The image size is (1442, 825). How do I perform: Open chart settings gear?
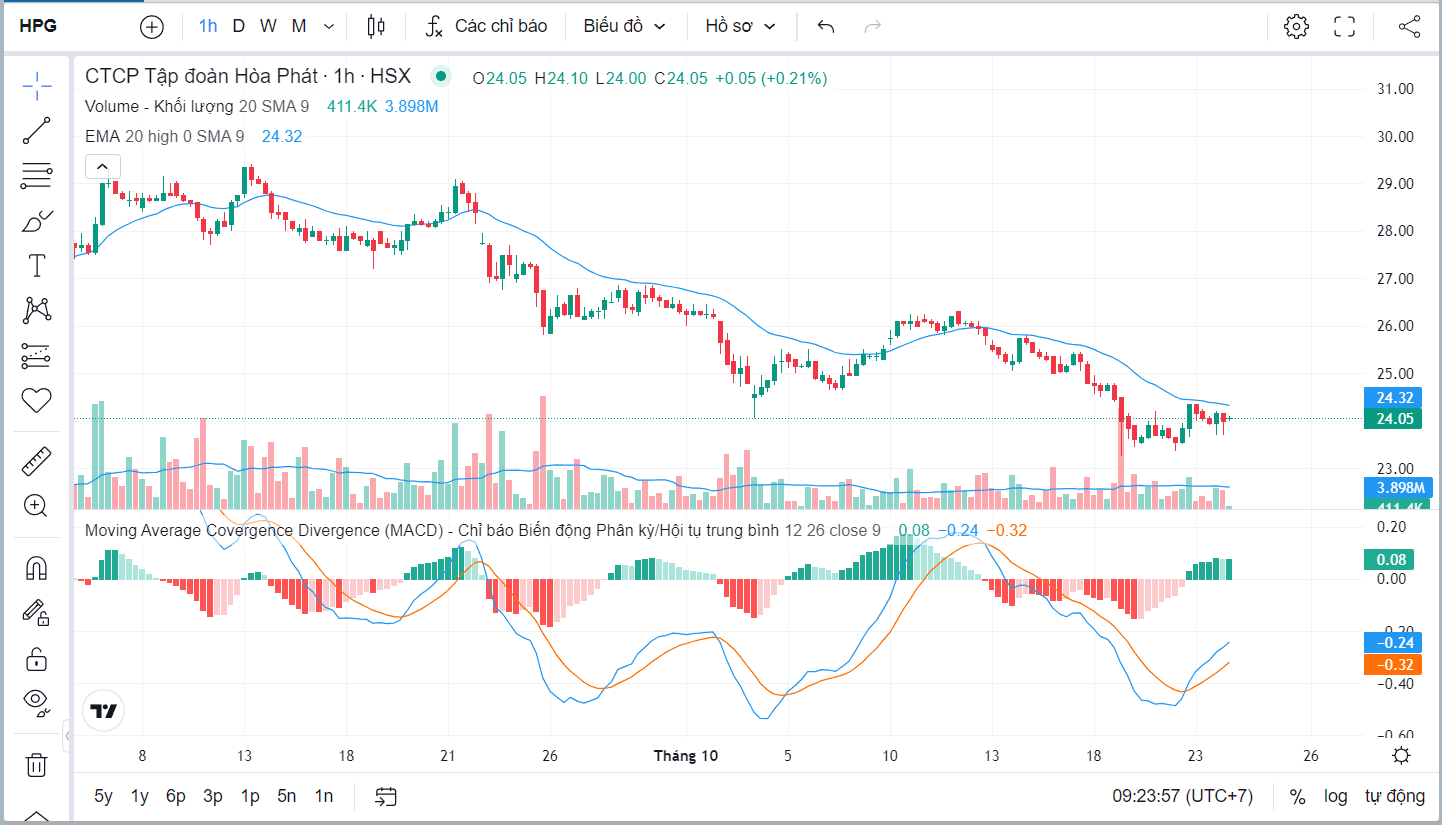[x=1297, y=27]
